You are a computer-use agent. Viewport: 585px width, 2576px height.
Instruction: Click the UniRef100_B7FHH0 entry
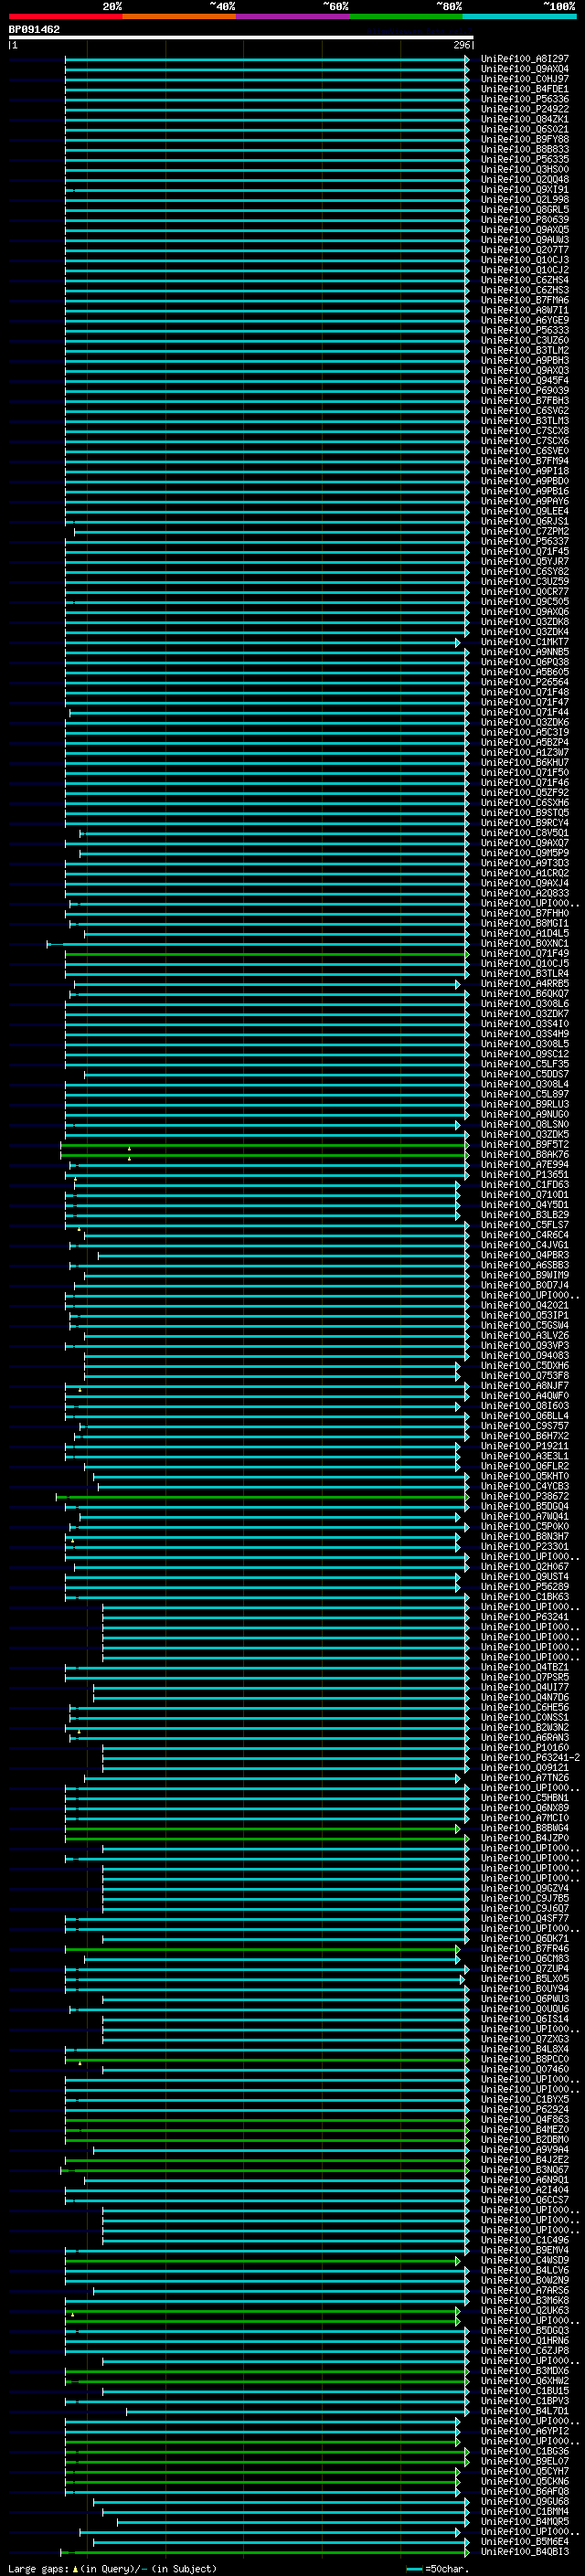(524, 913)
